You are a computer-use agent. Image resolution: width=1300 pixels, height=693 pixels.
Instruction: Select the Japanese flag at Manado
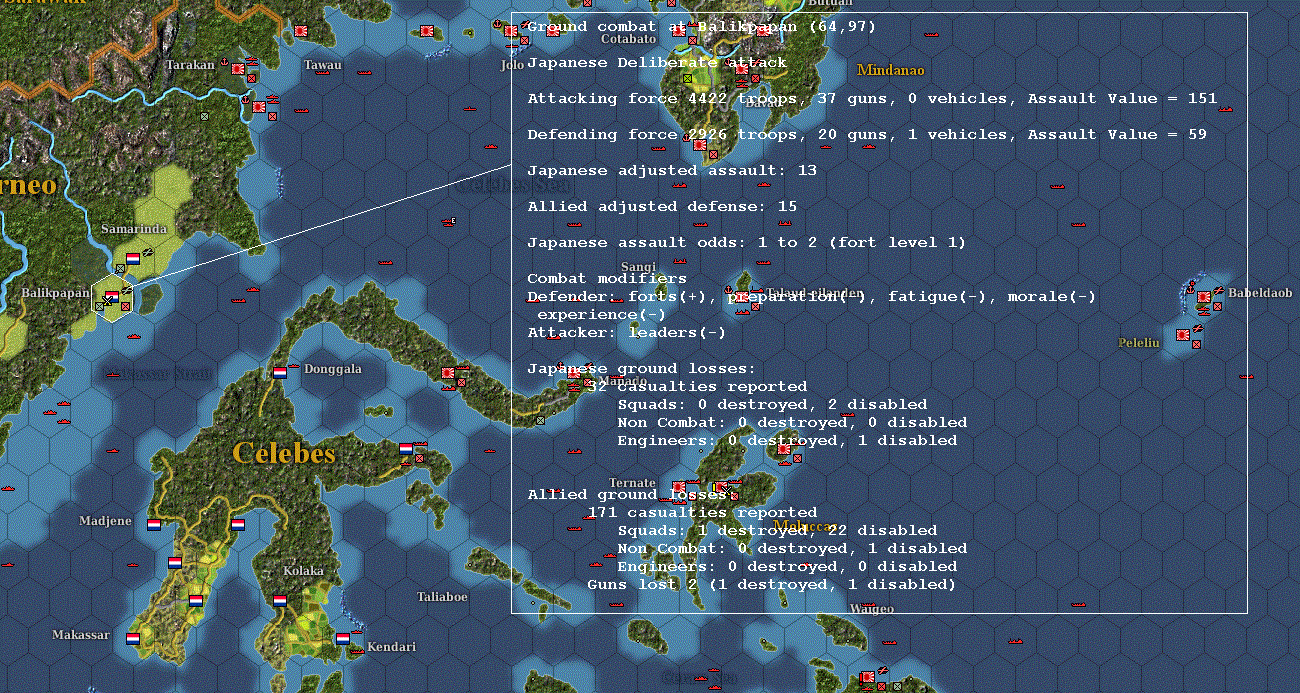point(574,373)
